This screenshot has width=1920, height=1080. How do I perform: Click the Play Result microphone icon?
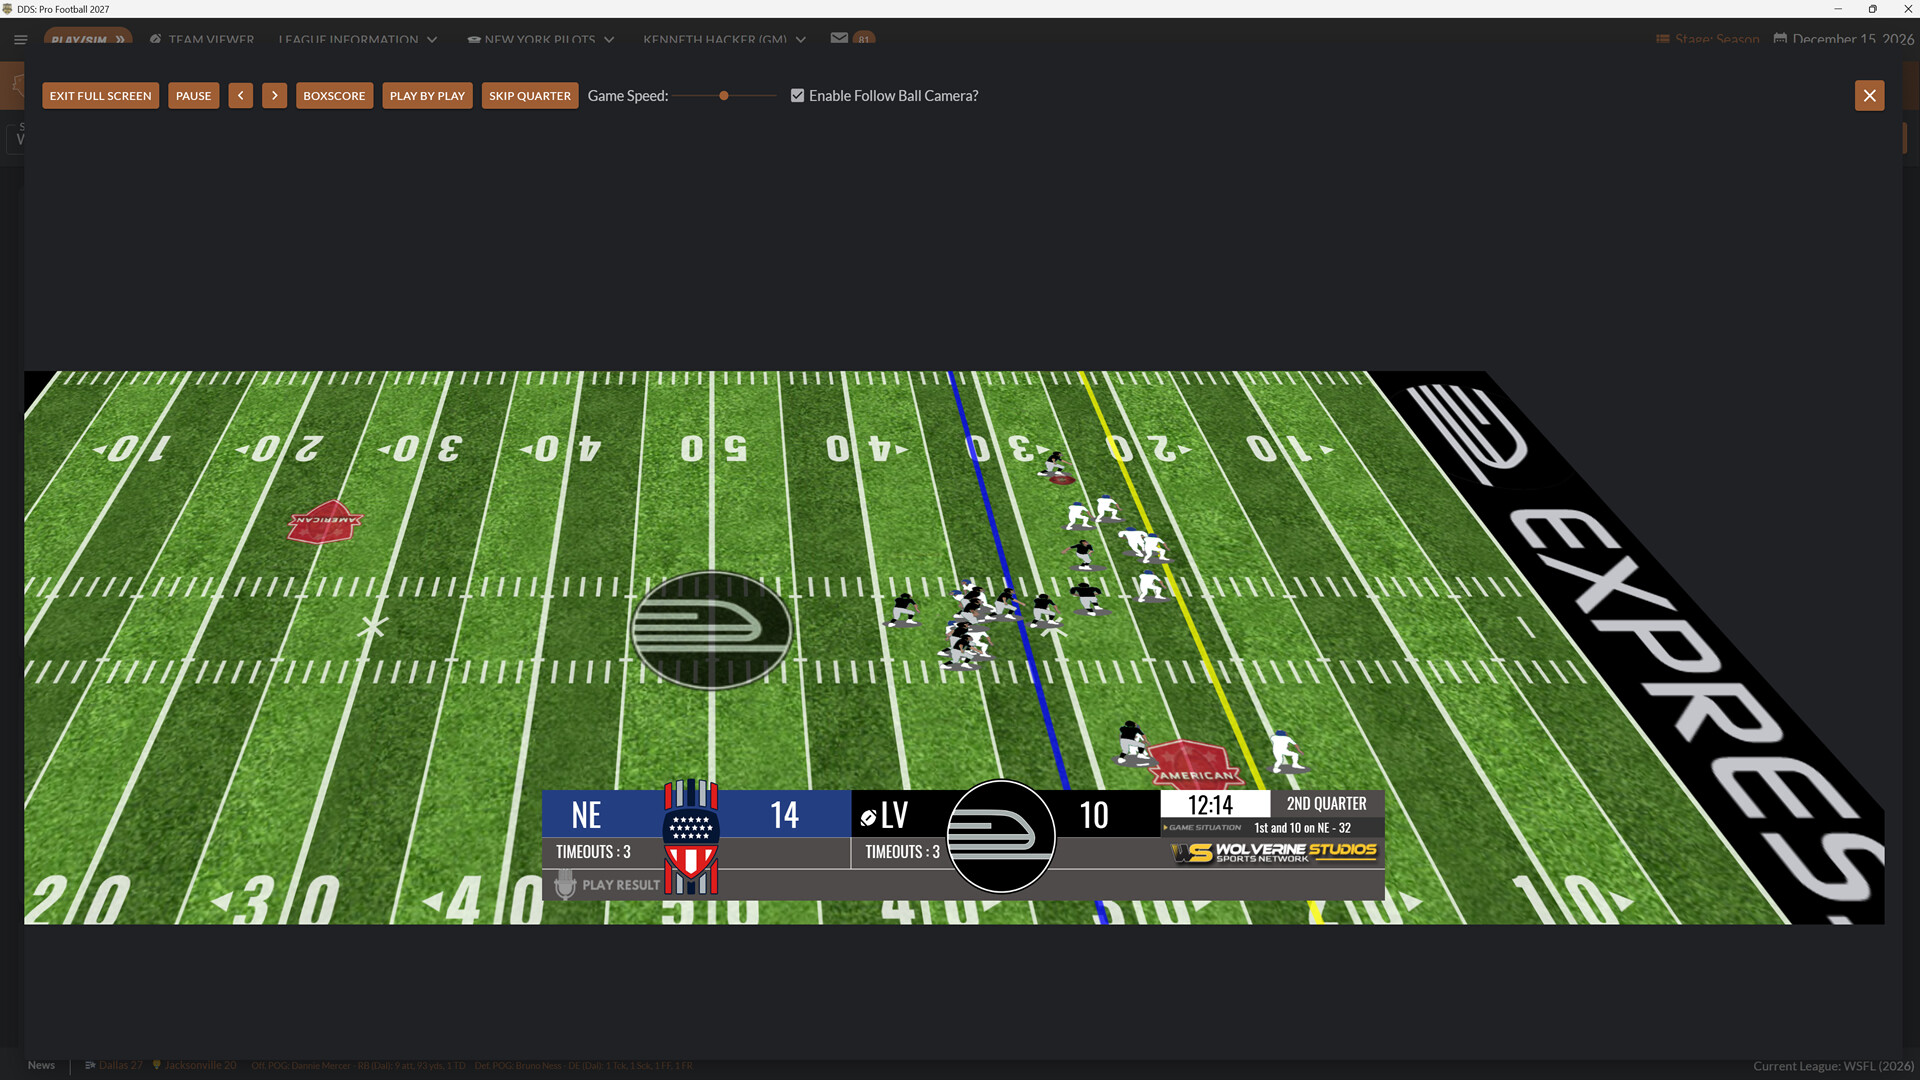point(565,884)
